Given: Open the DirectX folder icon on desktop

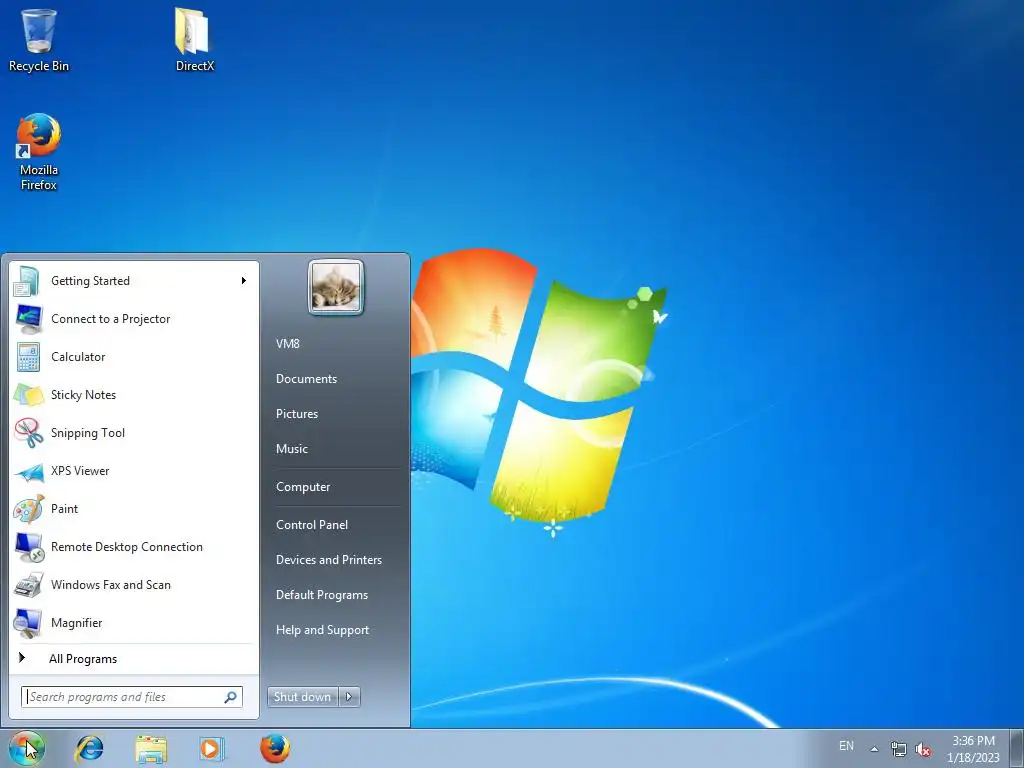Looking at the screenshot, I should tap(194, 39).
